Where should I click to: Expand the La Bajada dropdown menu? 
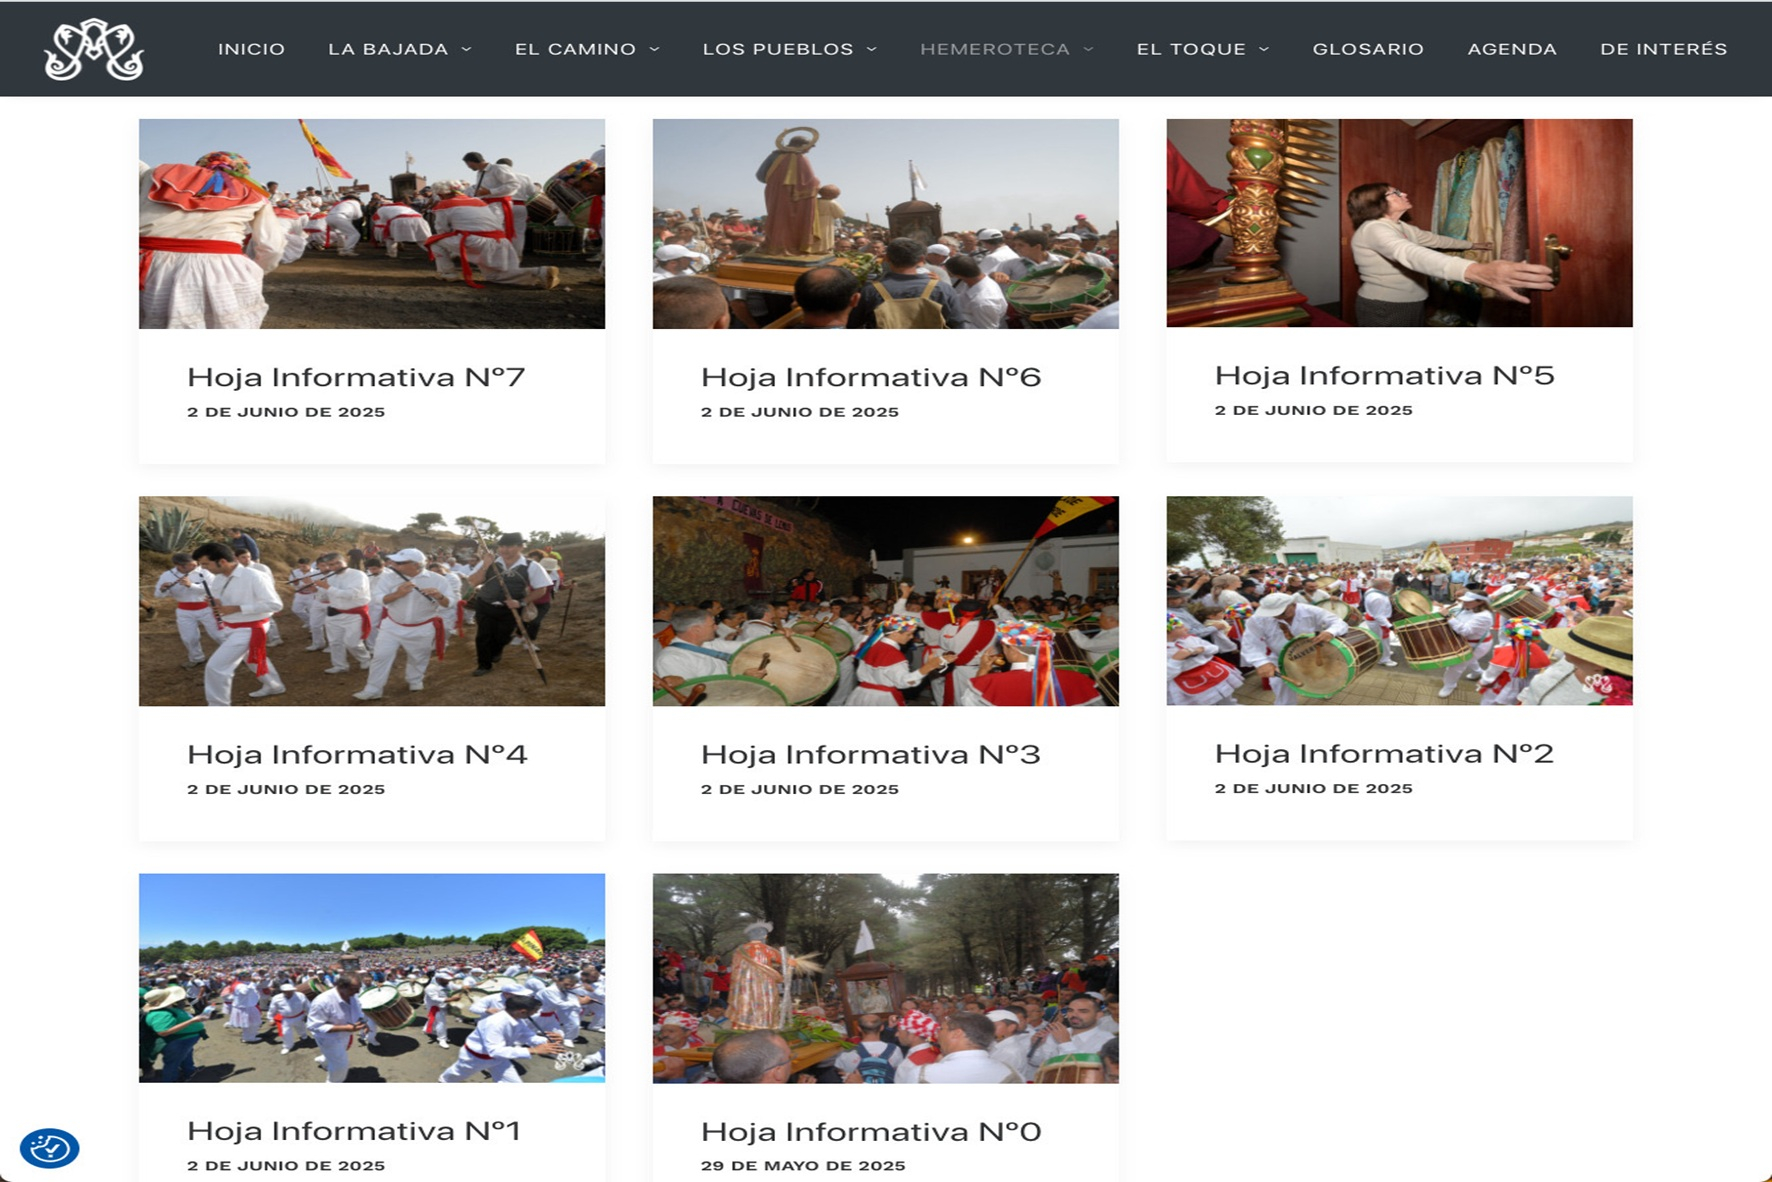pyautogui.click(x=399, y=49)
